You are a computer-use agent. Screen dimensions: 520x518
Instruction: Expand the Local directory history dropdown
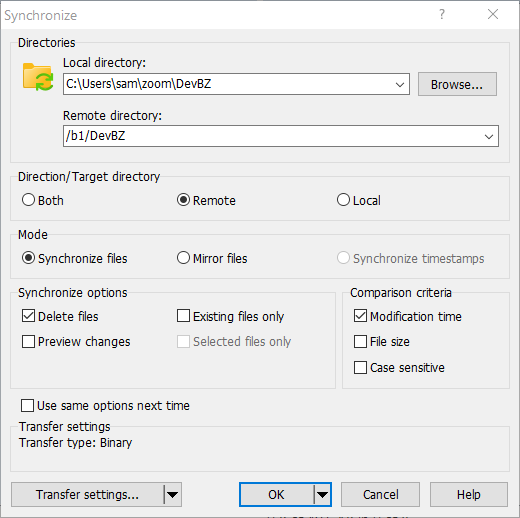pos(400,84)
